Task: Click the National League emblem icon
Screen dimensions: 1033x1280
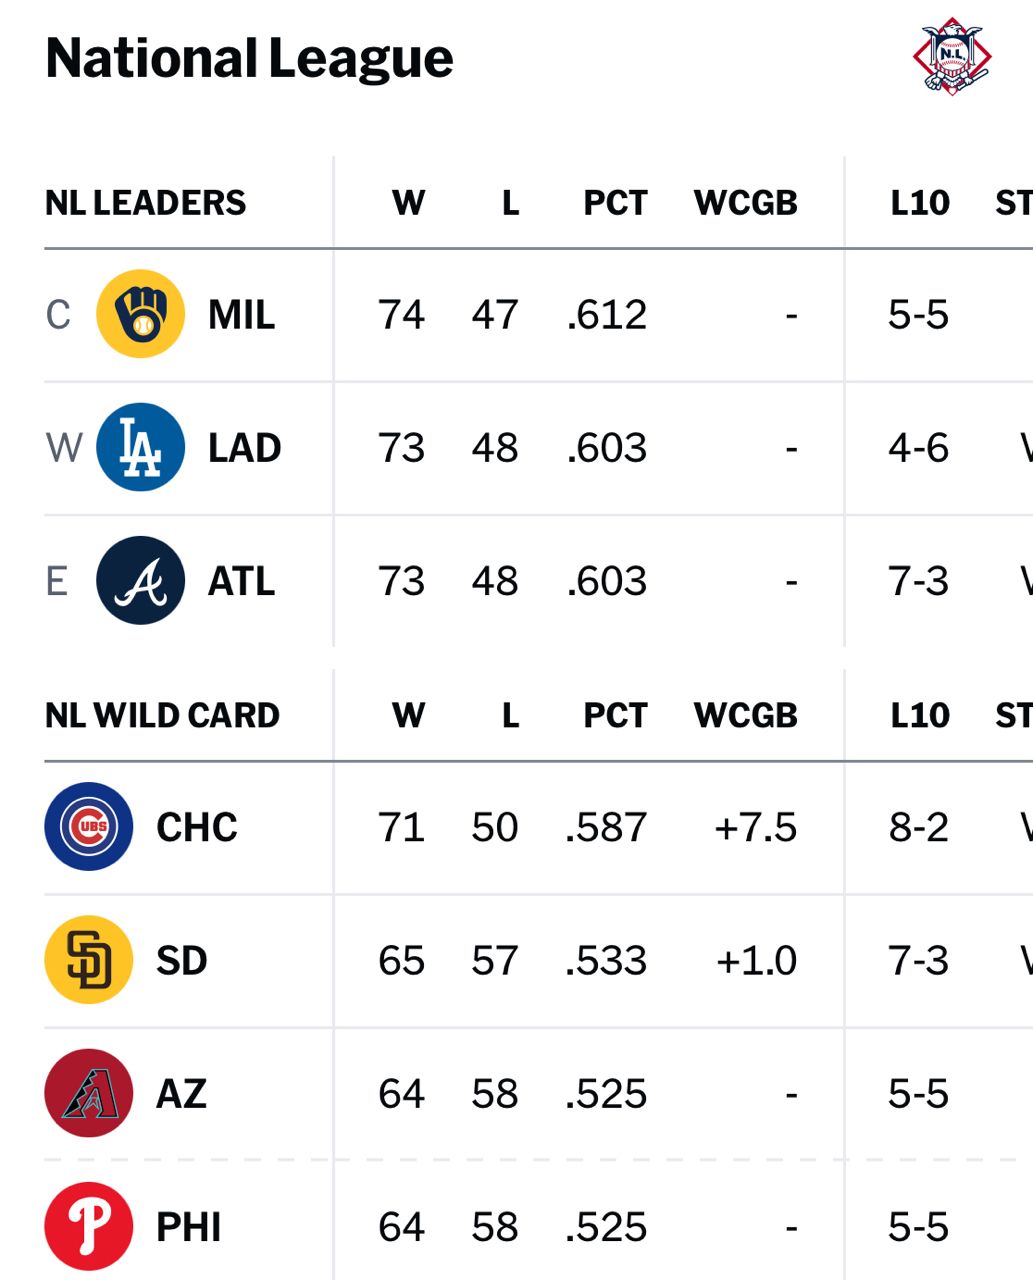Action: click(x=952, y=57)
